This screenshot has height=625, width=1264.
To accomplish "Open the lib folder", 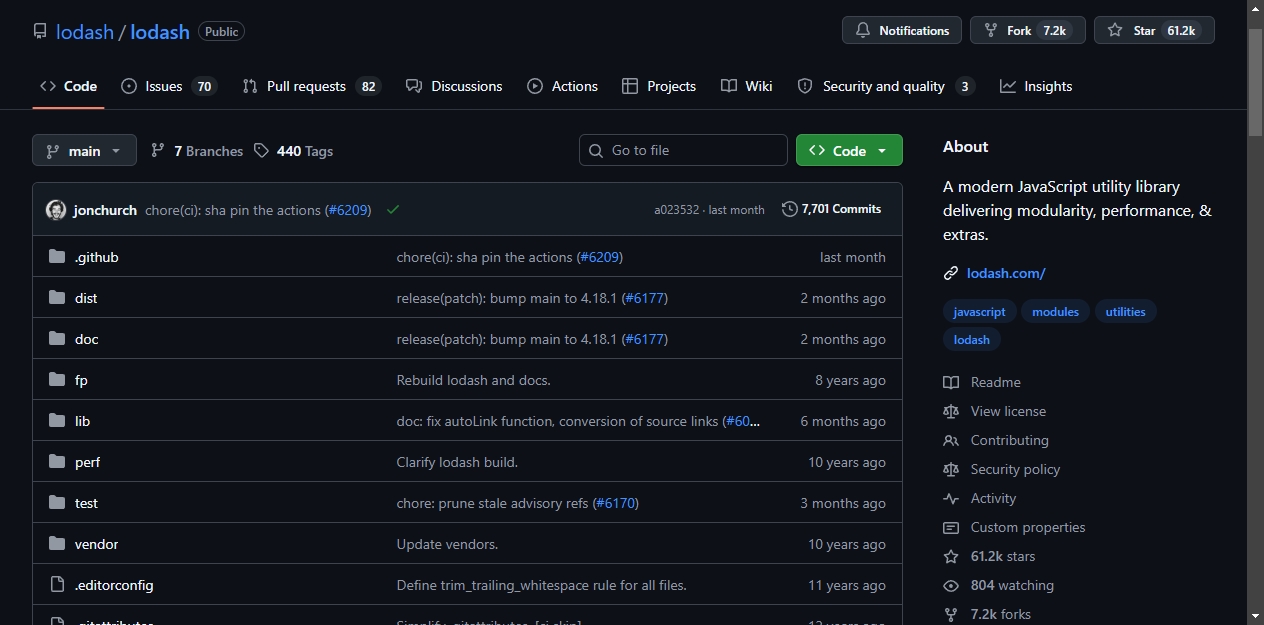I will [x=82, y=421].
